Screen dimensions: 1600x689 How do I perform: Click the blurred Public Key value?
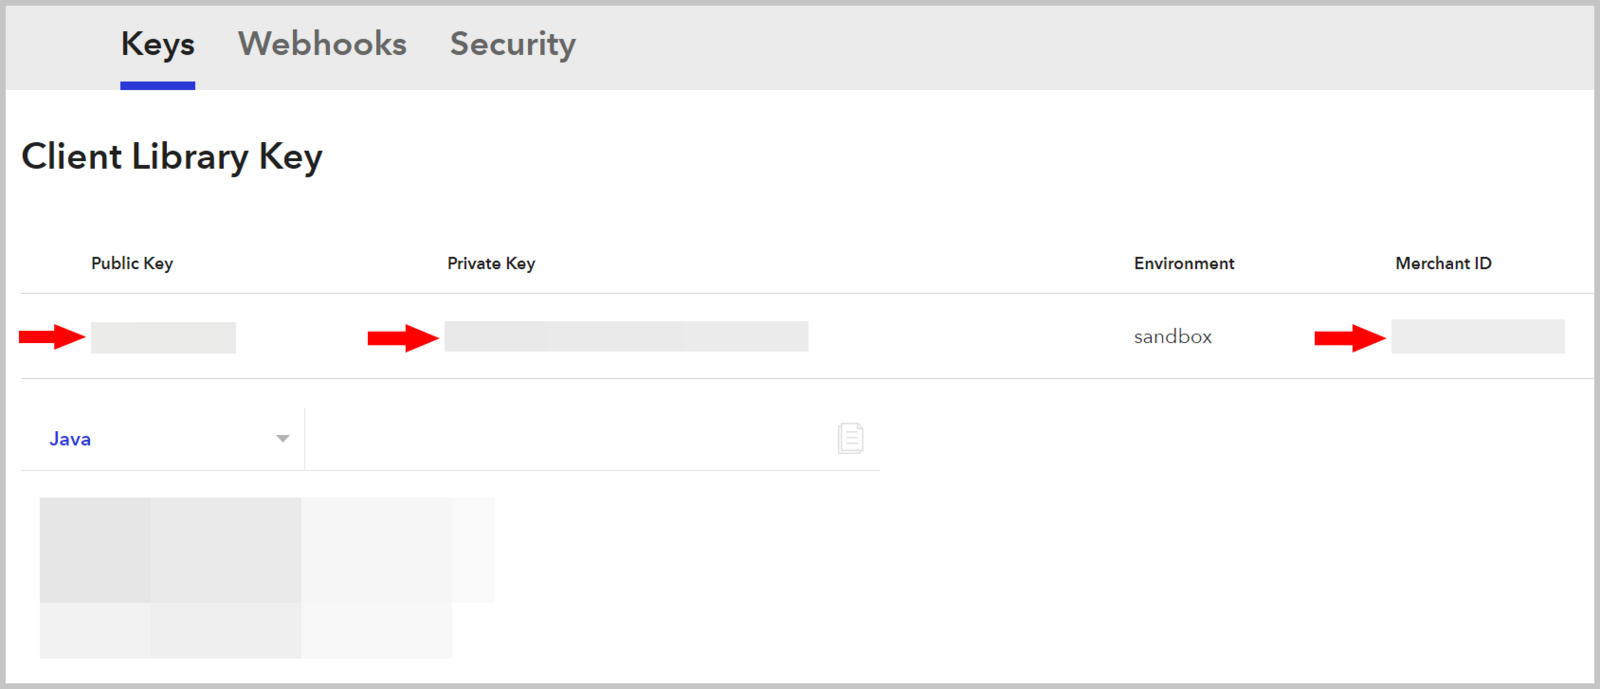click(163, 337)
